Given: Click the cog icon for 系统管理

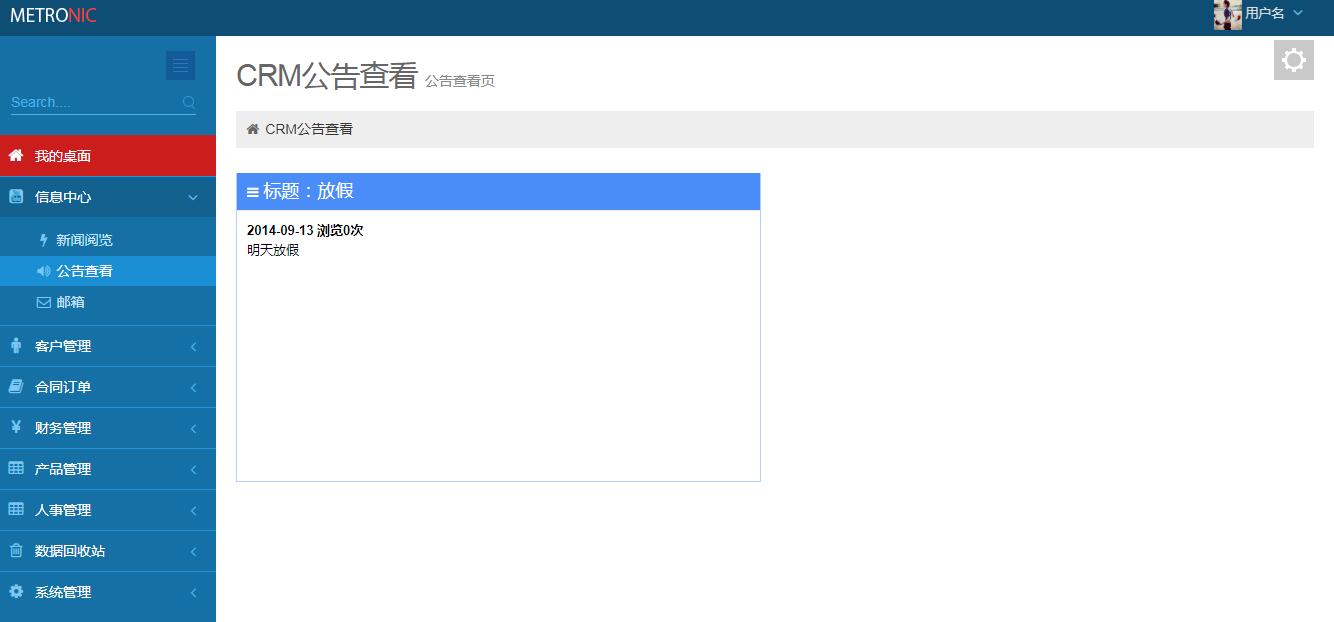Looking at the screenshot, I should (16, 591).
